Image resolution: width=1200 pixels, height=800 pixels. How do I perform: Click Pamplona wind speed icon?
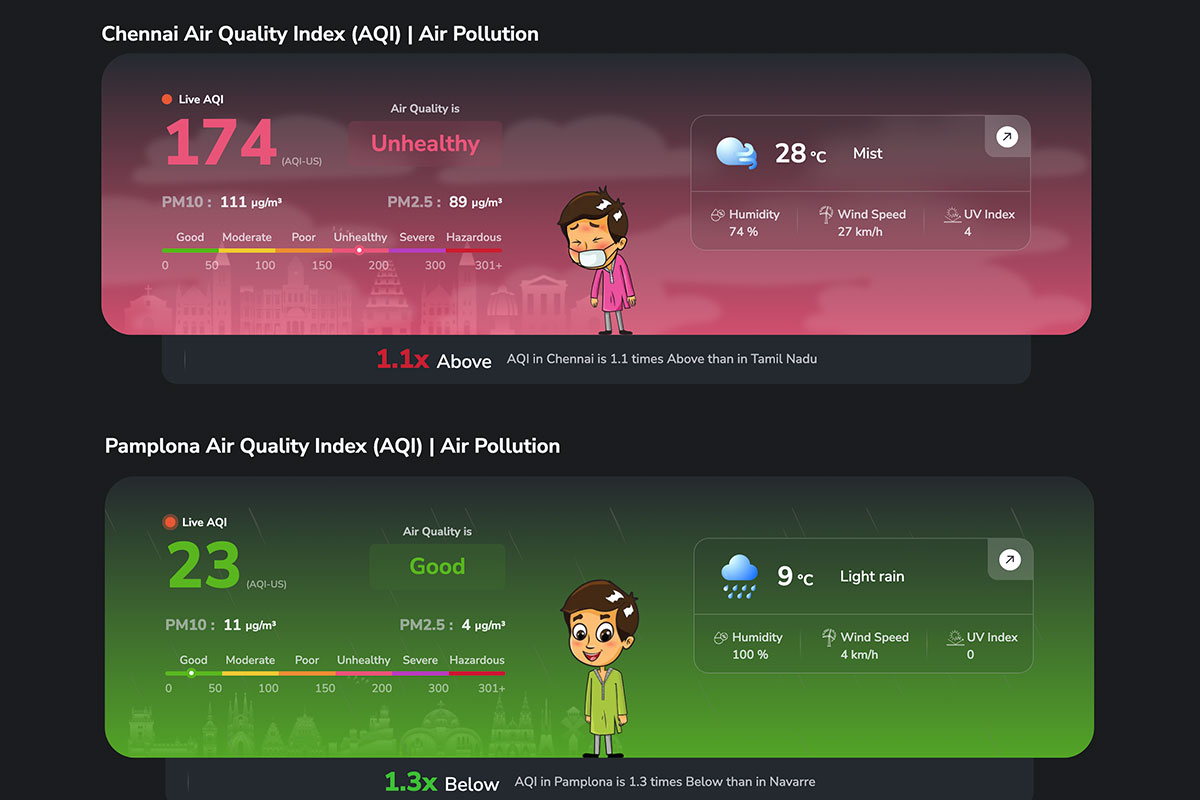point(829,637)
